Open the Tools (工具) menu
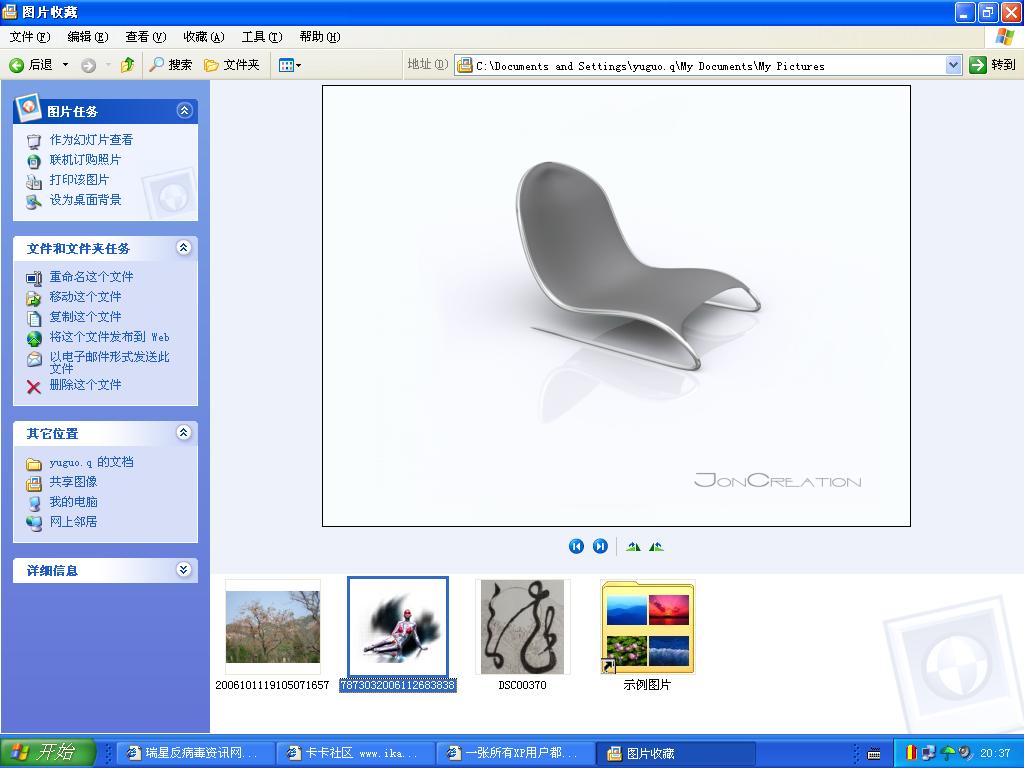1024x768 pixels. (262, 37)
